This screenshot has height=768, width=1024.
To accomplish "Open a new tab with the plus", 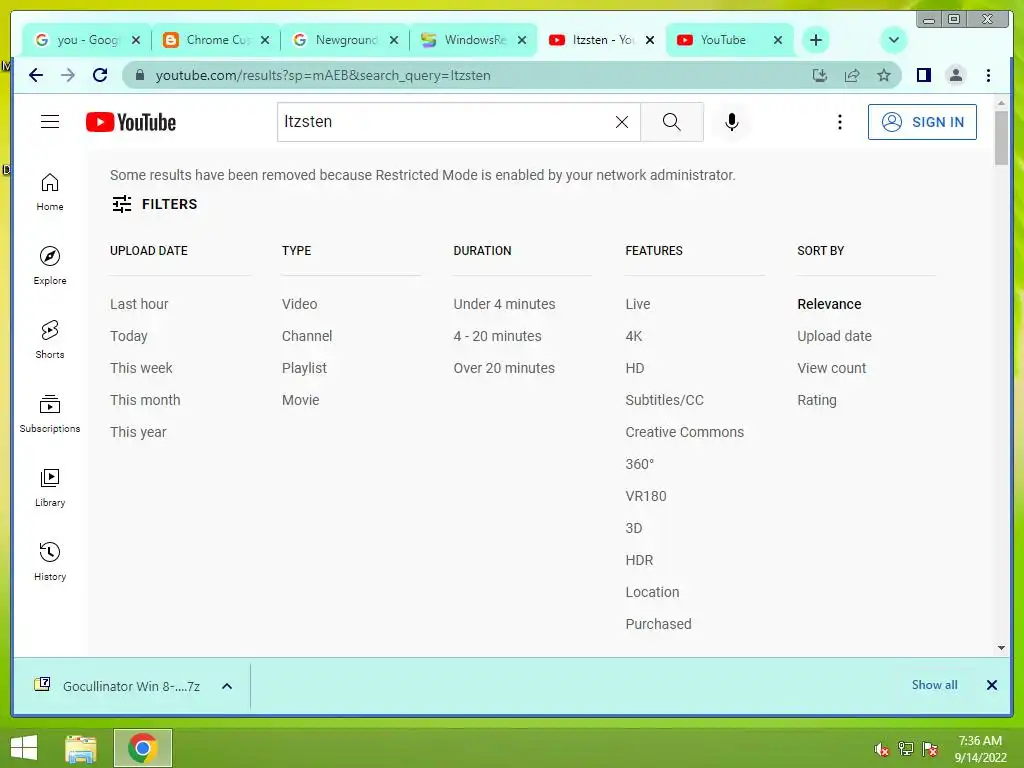I will click(816, 40).
